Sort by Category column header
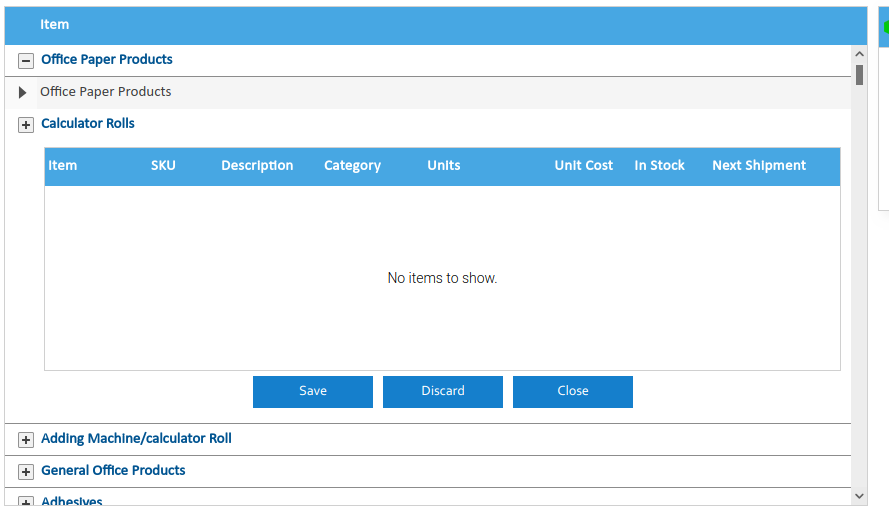 tap(352, 166)
